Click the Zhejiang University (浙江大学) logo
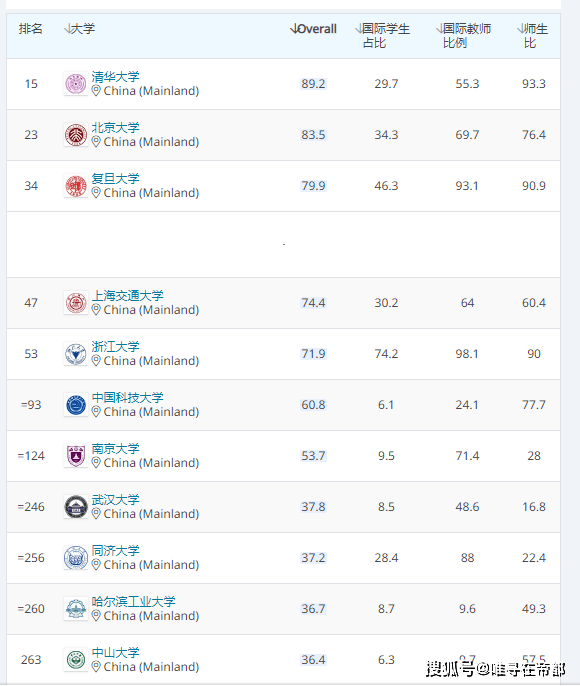The height and width of the screenshot is (686, 580). coord(76,354)
